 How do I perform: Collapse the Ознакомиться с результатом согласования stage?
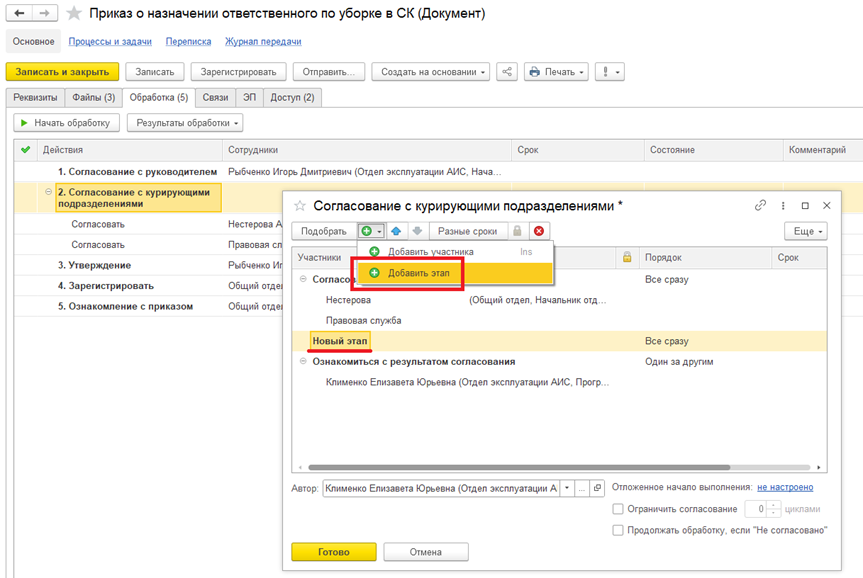pyautogui.click(x=303, y=361)
